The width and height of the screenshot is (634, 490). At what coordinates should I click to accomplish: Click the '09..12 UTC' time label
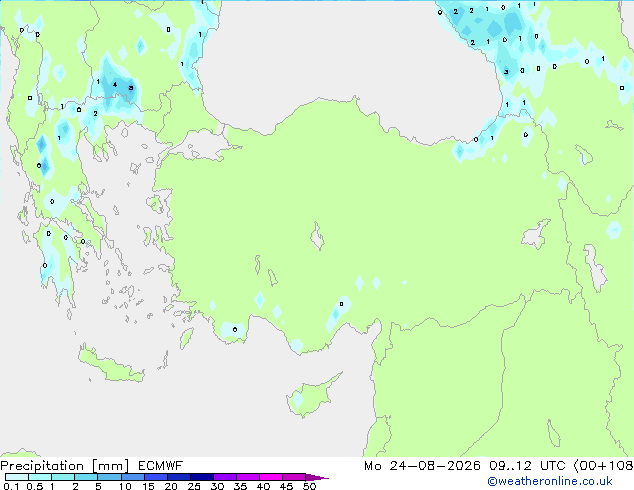[x=527, y=466]
